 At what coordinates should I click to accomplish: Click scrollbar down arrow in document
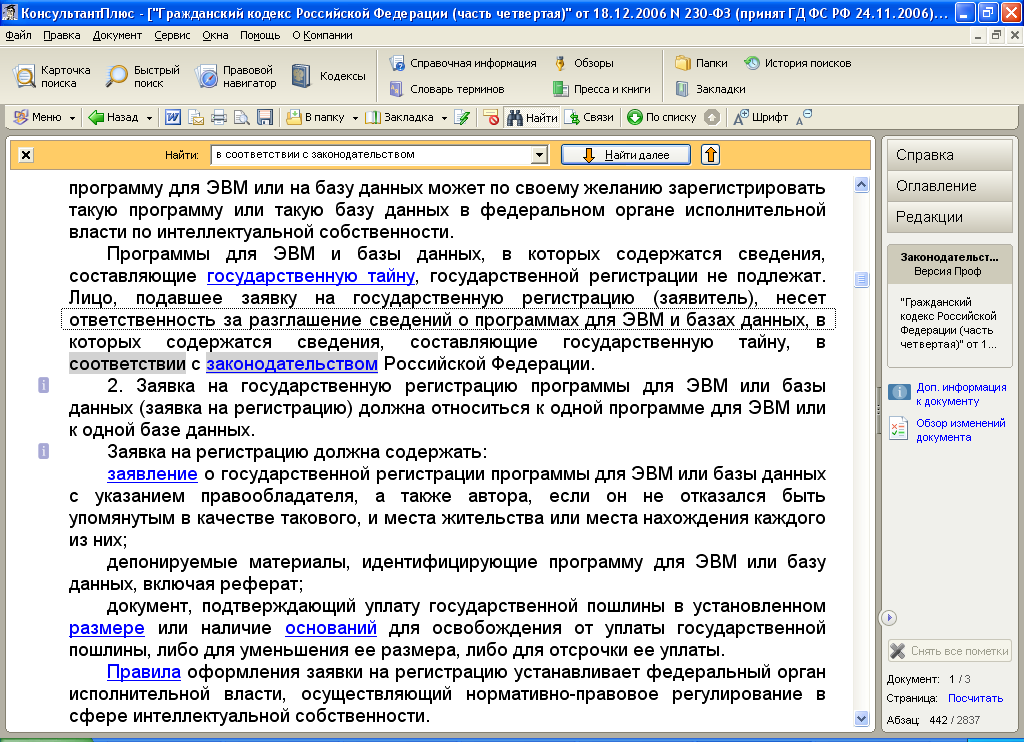coord(861,718)
